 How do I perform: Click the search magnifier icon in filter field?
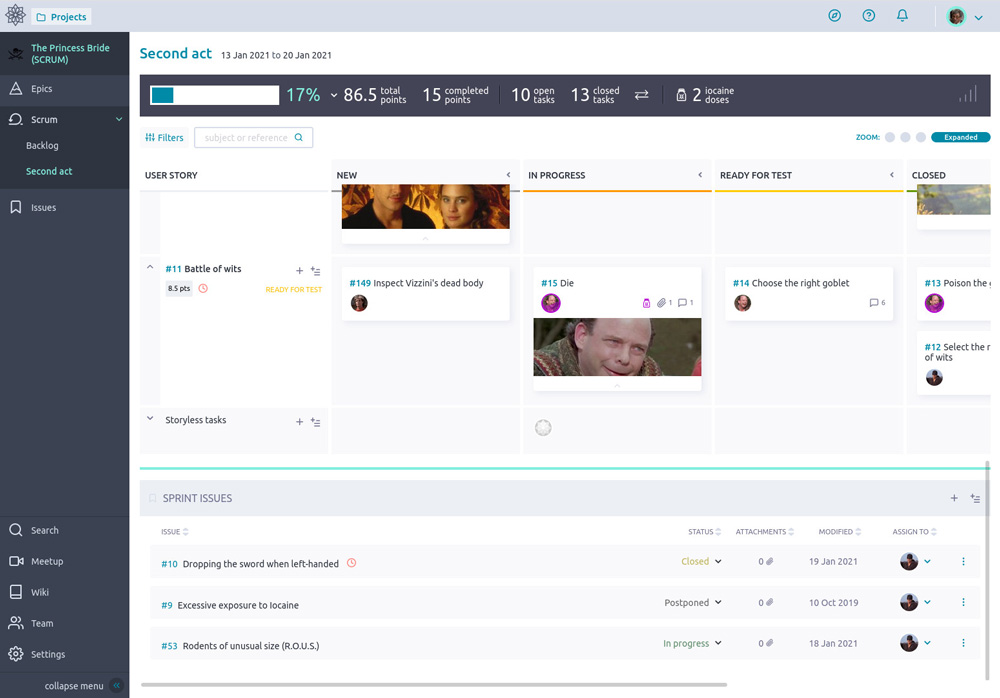298,137
